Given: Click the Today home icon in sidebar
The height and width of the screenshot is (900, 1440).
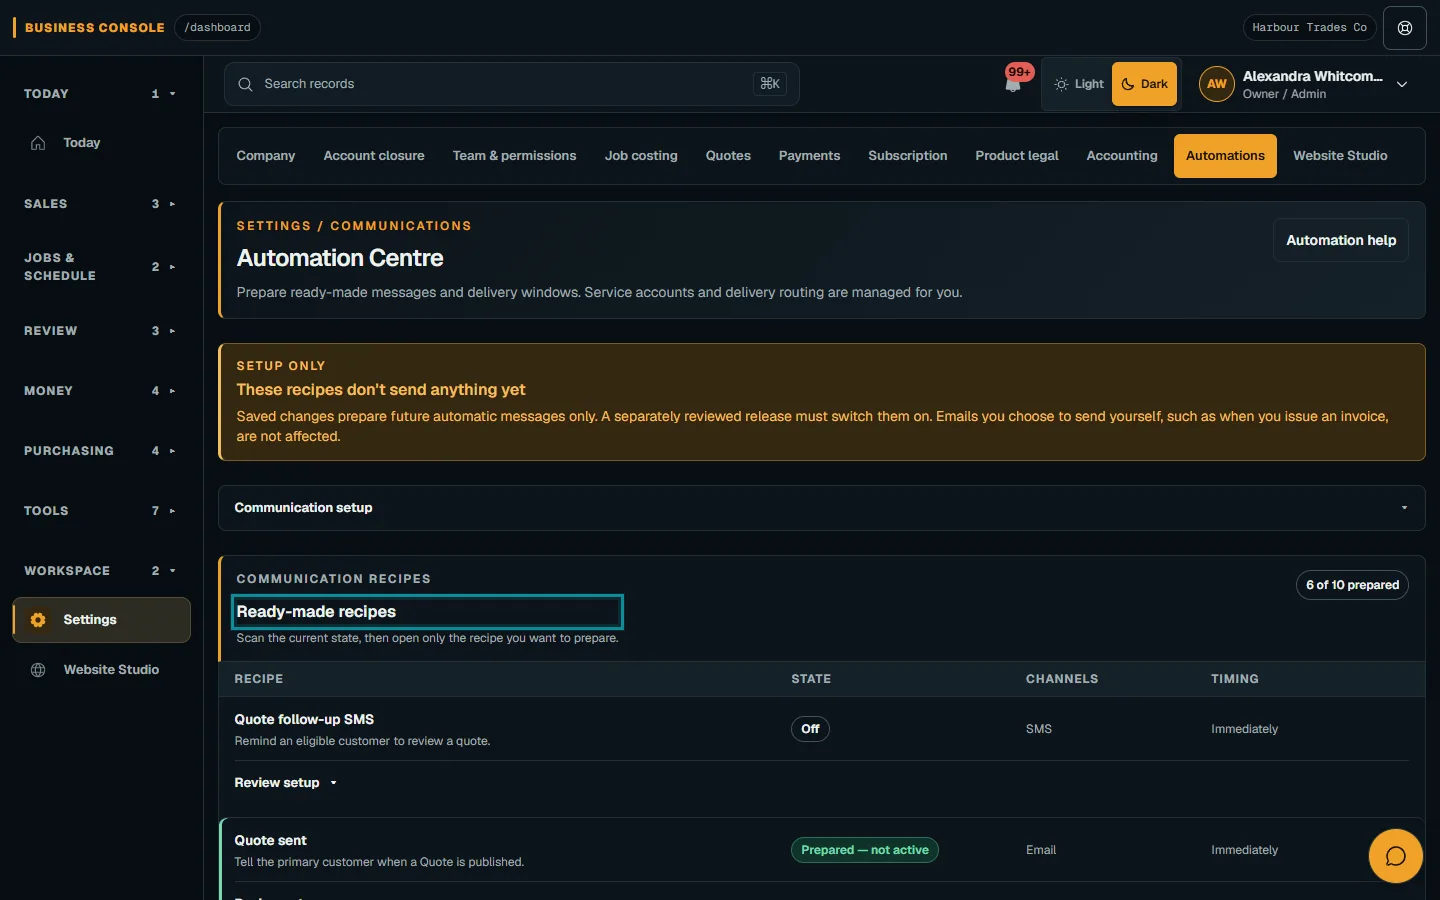Looking at the screenshot, I should pyautogui.click(x=38, y=143).
